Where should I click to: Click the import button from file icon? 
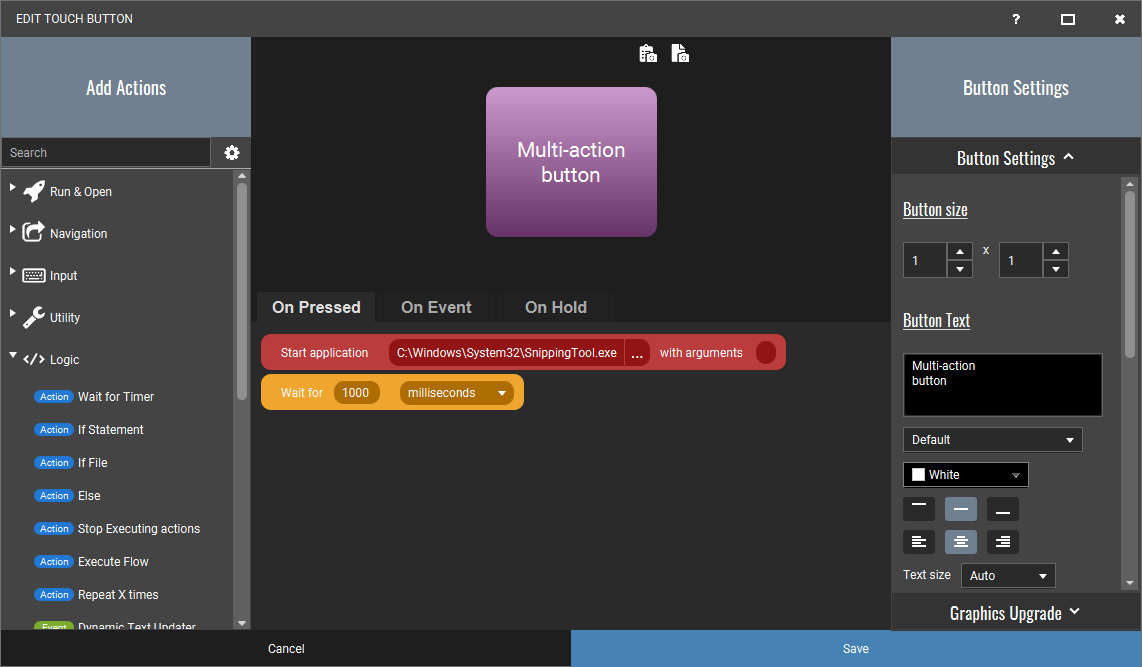679,52
